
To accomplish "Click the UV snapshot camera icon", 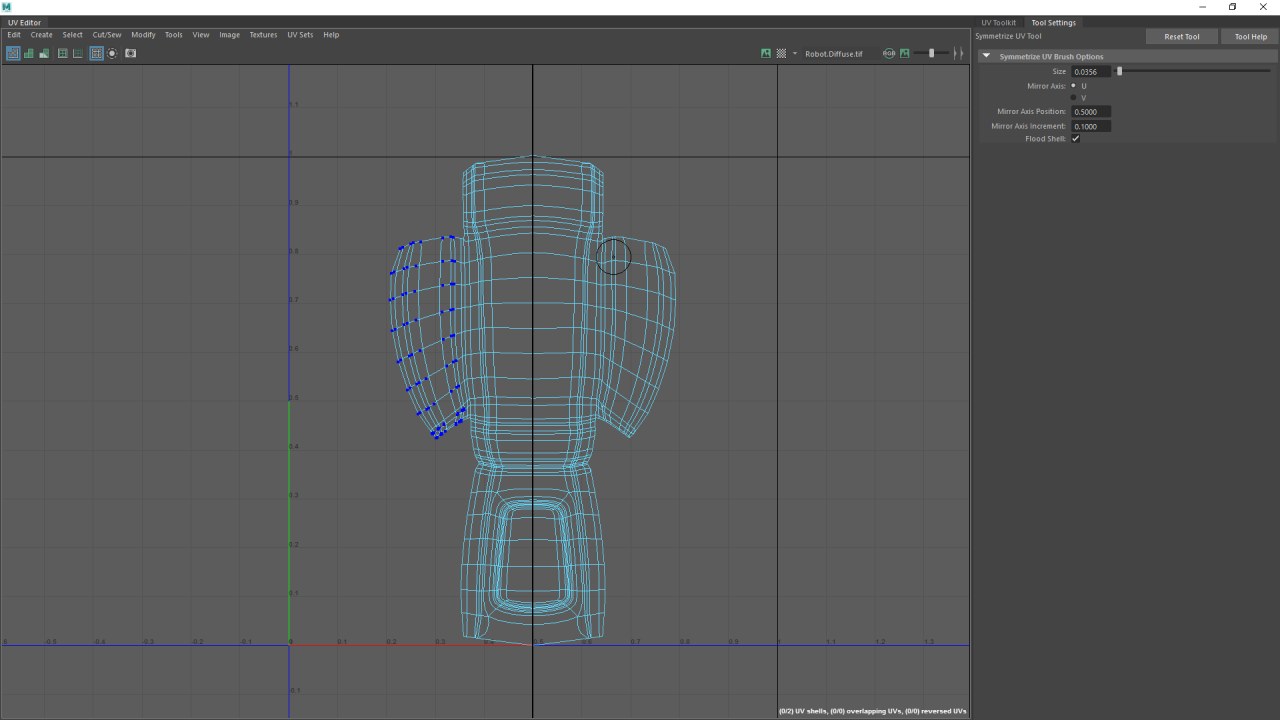I will point(131,53).
